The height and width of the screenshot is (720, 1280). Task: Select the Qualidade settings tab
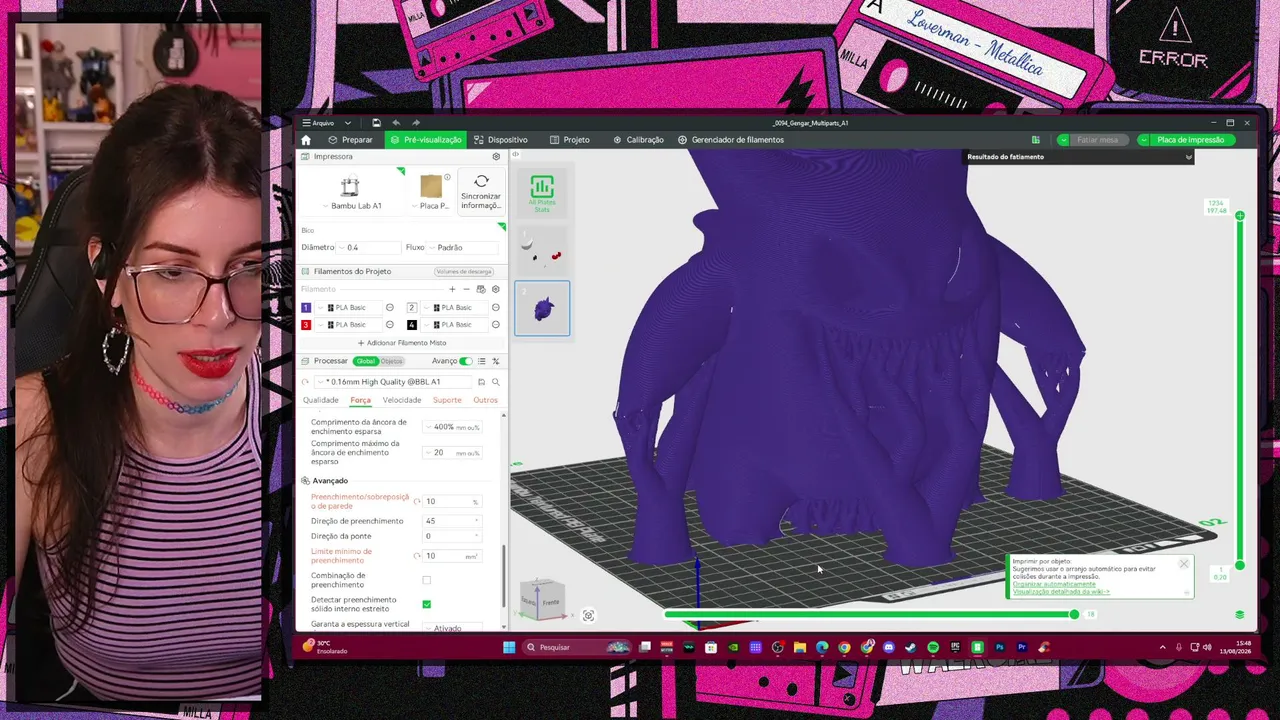click(321, 400)
